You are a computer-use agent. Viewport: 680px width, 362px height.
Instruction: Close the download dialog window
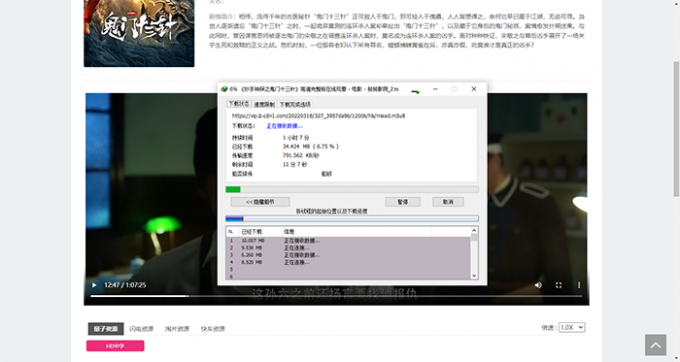(x=474, y=89)
